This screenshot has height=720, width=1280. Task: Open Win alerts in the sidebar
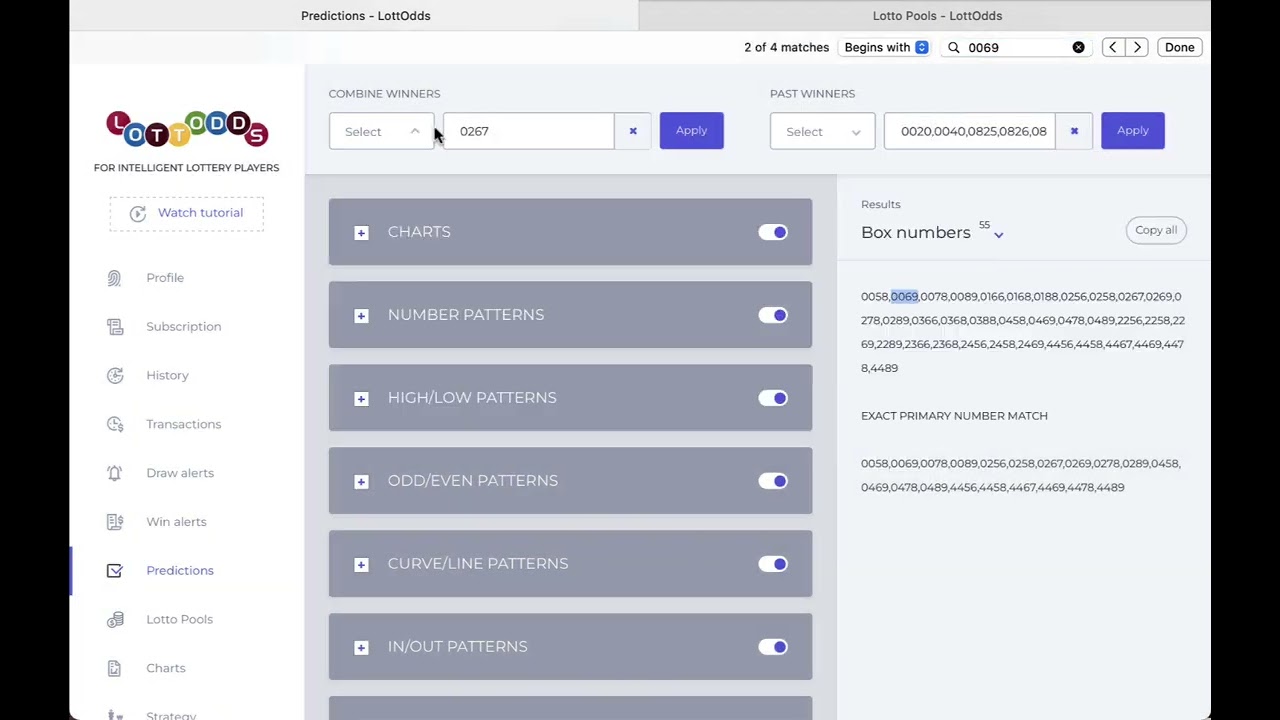coord(176,522)
